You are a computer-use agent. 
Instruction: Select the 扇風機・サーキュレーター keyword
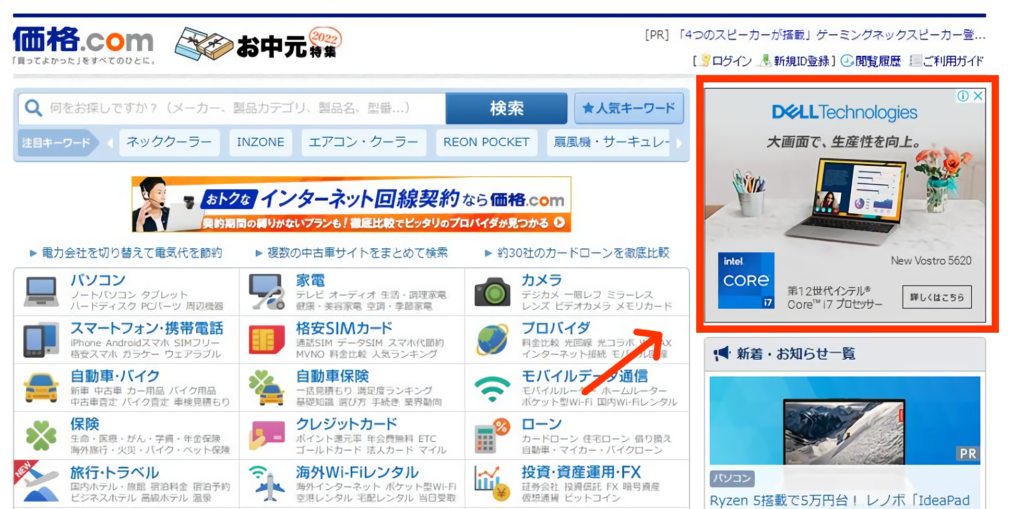click(610, 142)
